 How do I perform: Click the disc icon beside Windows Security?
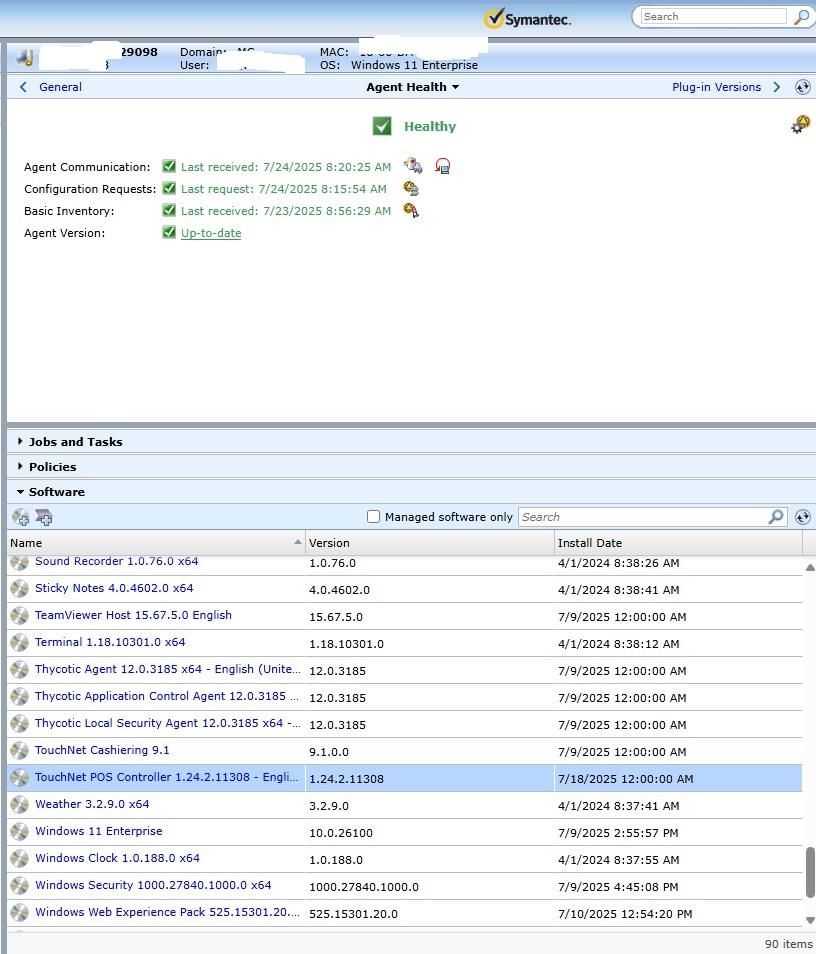coord(19,885)
